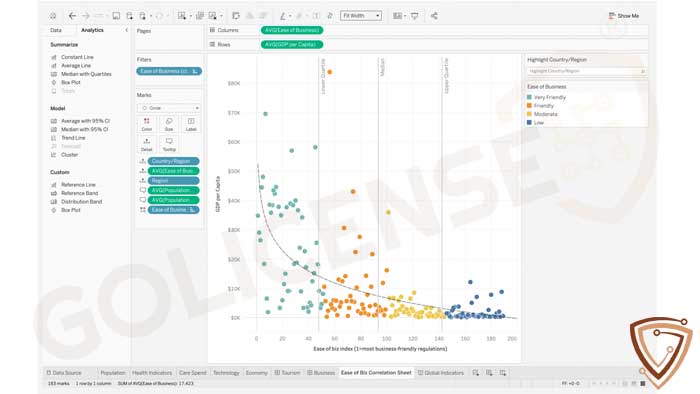Click the Size button on Marks card
This screenshot has height=394, width=700.
169,124
